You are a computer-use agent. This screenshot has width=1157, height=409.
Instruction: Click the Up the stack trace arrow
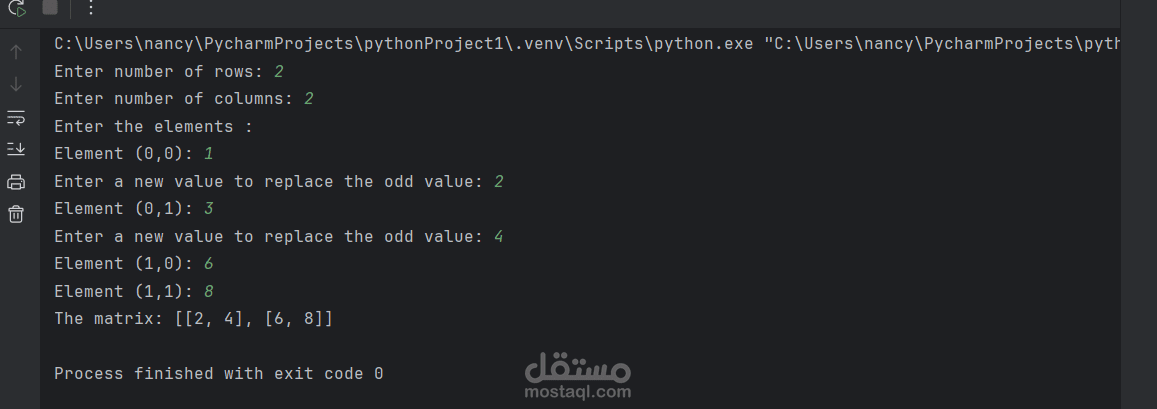click(x=16, y=52)
